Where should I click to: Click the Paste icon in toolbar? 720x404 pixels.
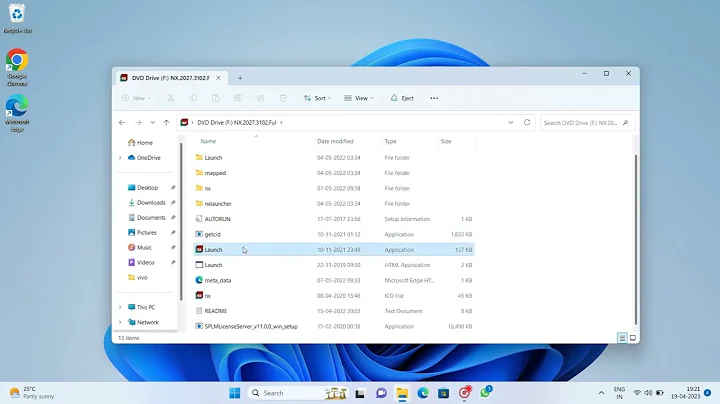[x=215, y=98]
